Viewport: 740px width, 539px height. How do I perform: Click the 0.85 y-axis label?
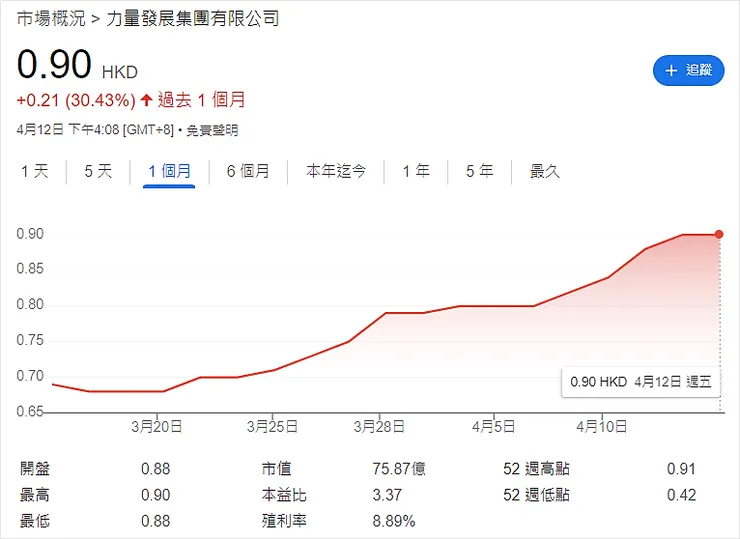30,269
